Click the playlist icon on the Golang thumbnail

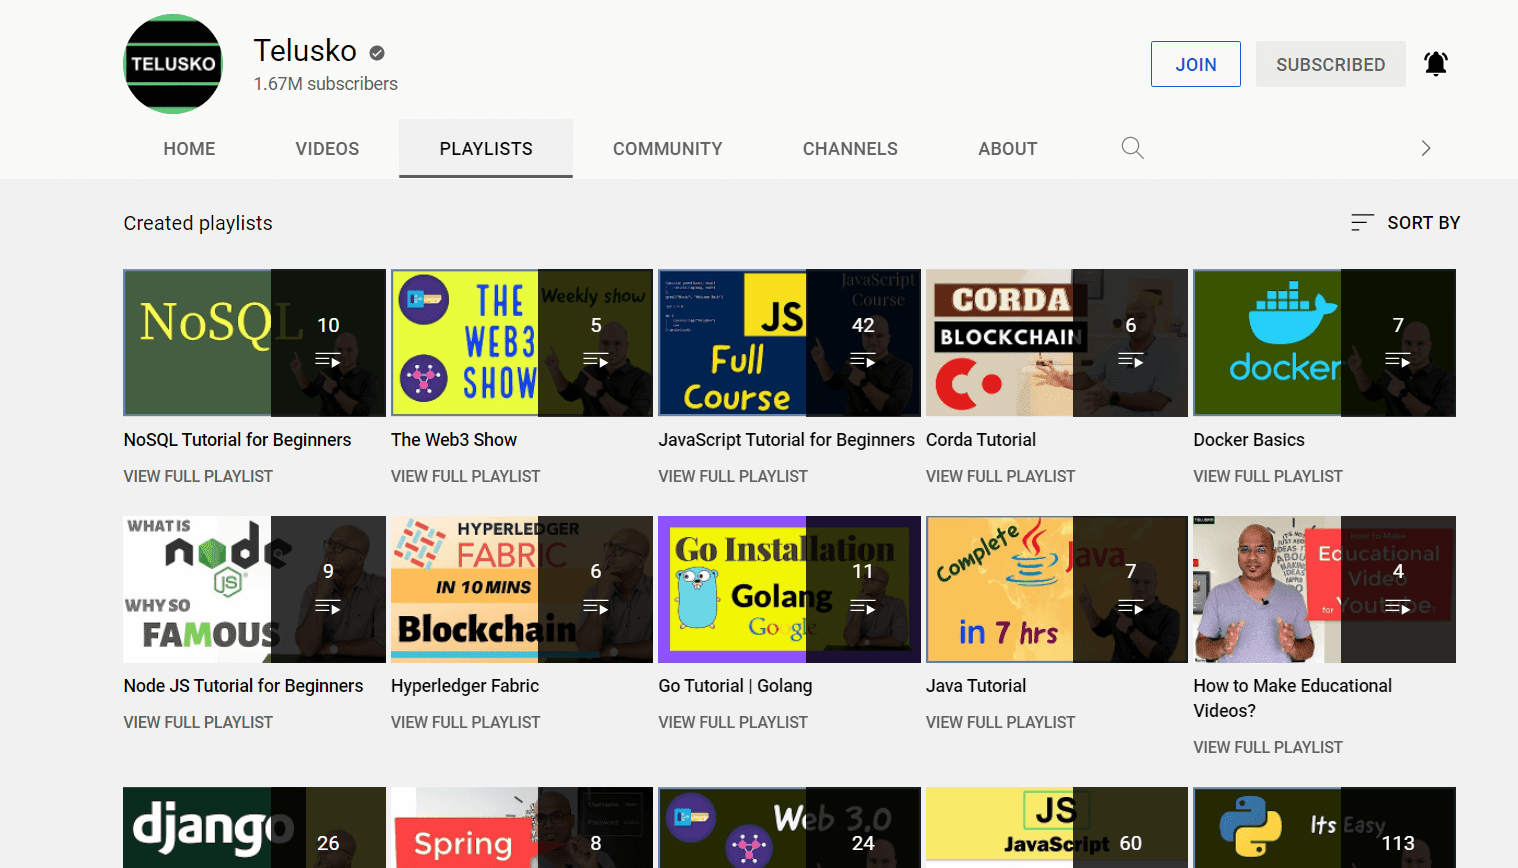pos(863,607)
